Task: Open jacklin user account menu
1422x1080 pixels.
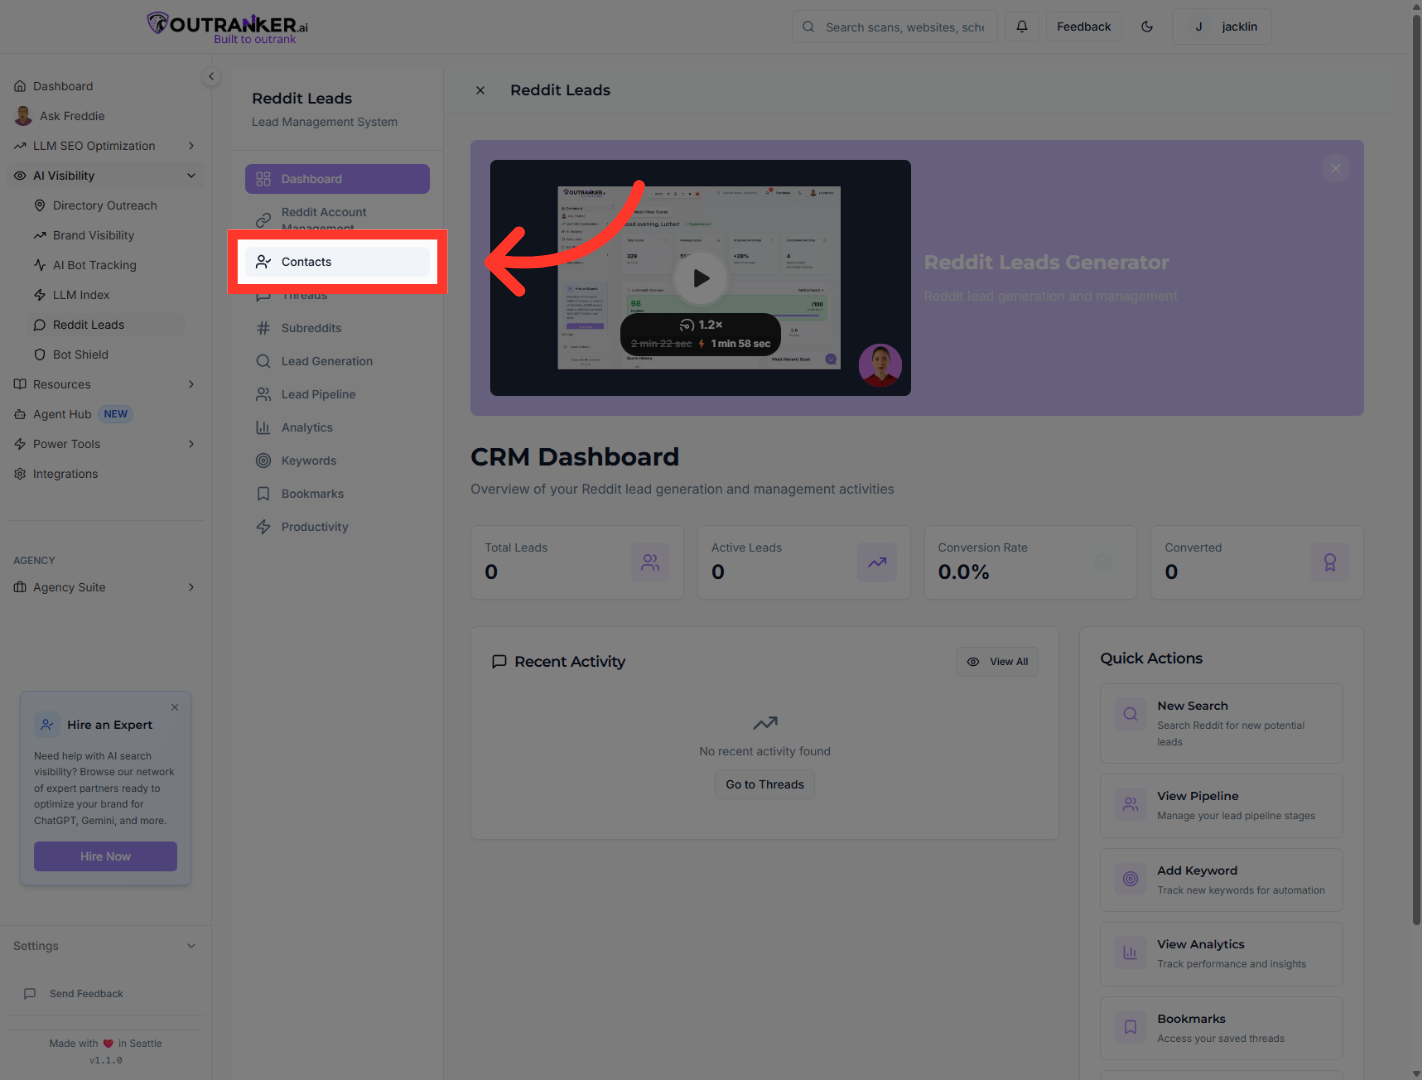Action: [x=1222, y=27]
